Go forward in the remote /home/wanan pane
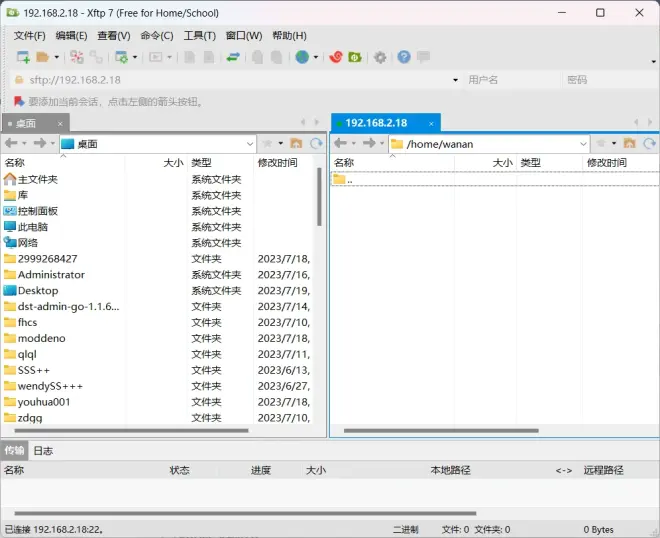Viewport: 660px width, 538px height. pyautogui.click(x=369, y=143)
